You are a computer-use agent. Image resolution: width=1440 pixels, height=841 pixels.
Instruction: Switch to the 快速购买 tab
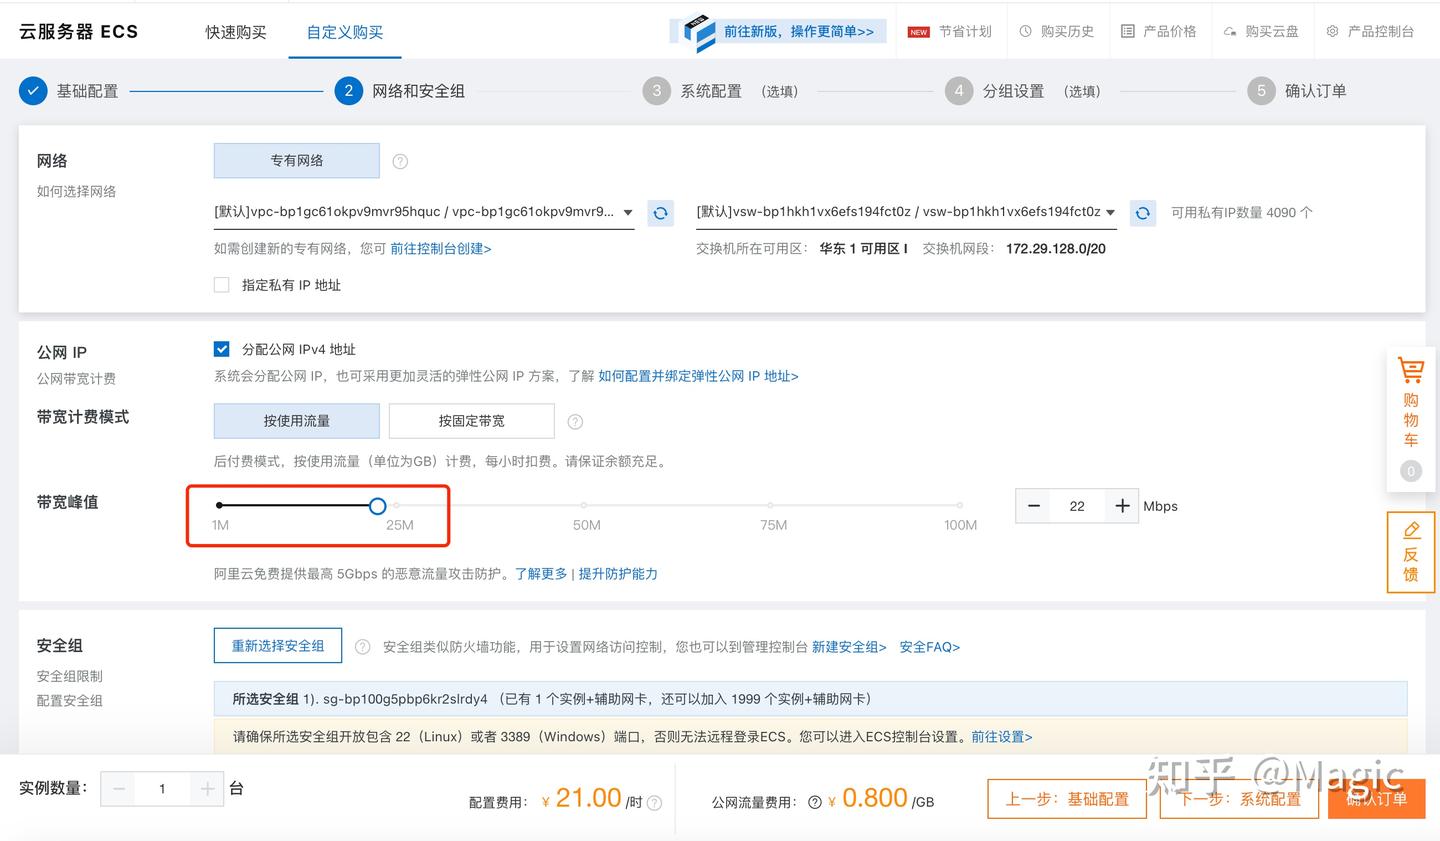pos(236,31)
